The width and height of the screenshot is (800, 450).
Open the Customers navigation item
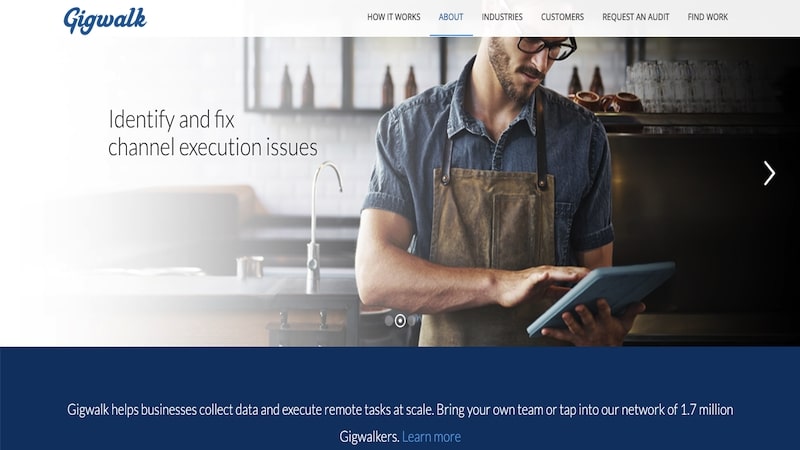pos(562,17)
